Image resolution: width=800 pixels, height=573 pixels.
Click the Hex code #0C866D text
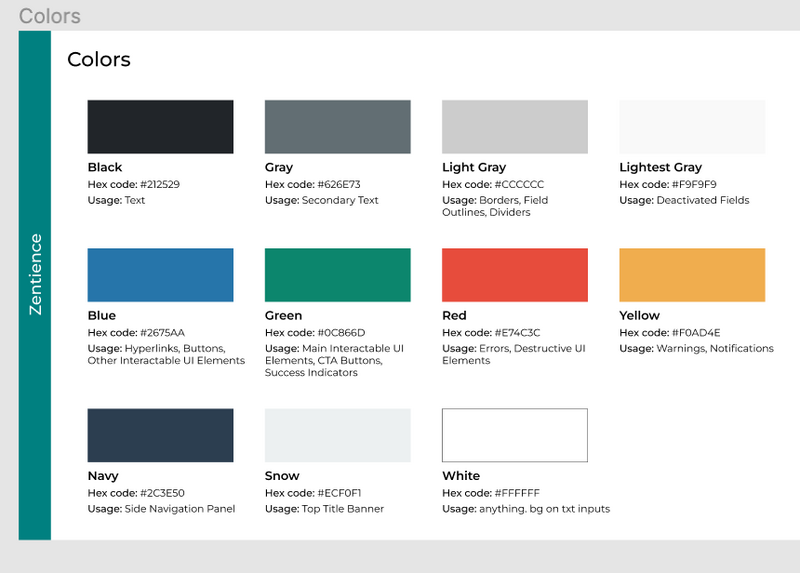315,333
